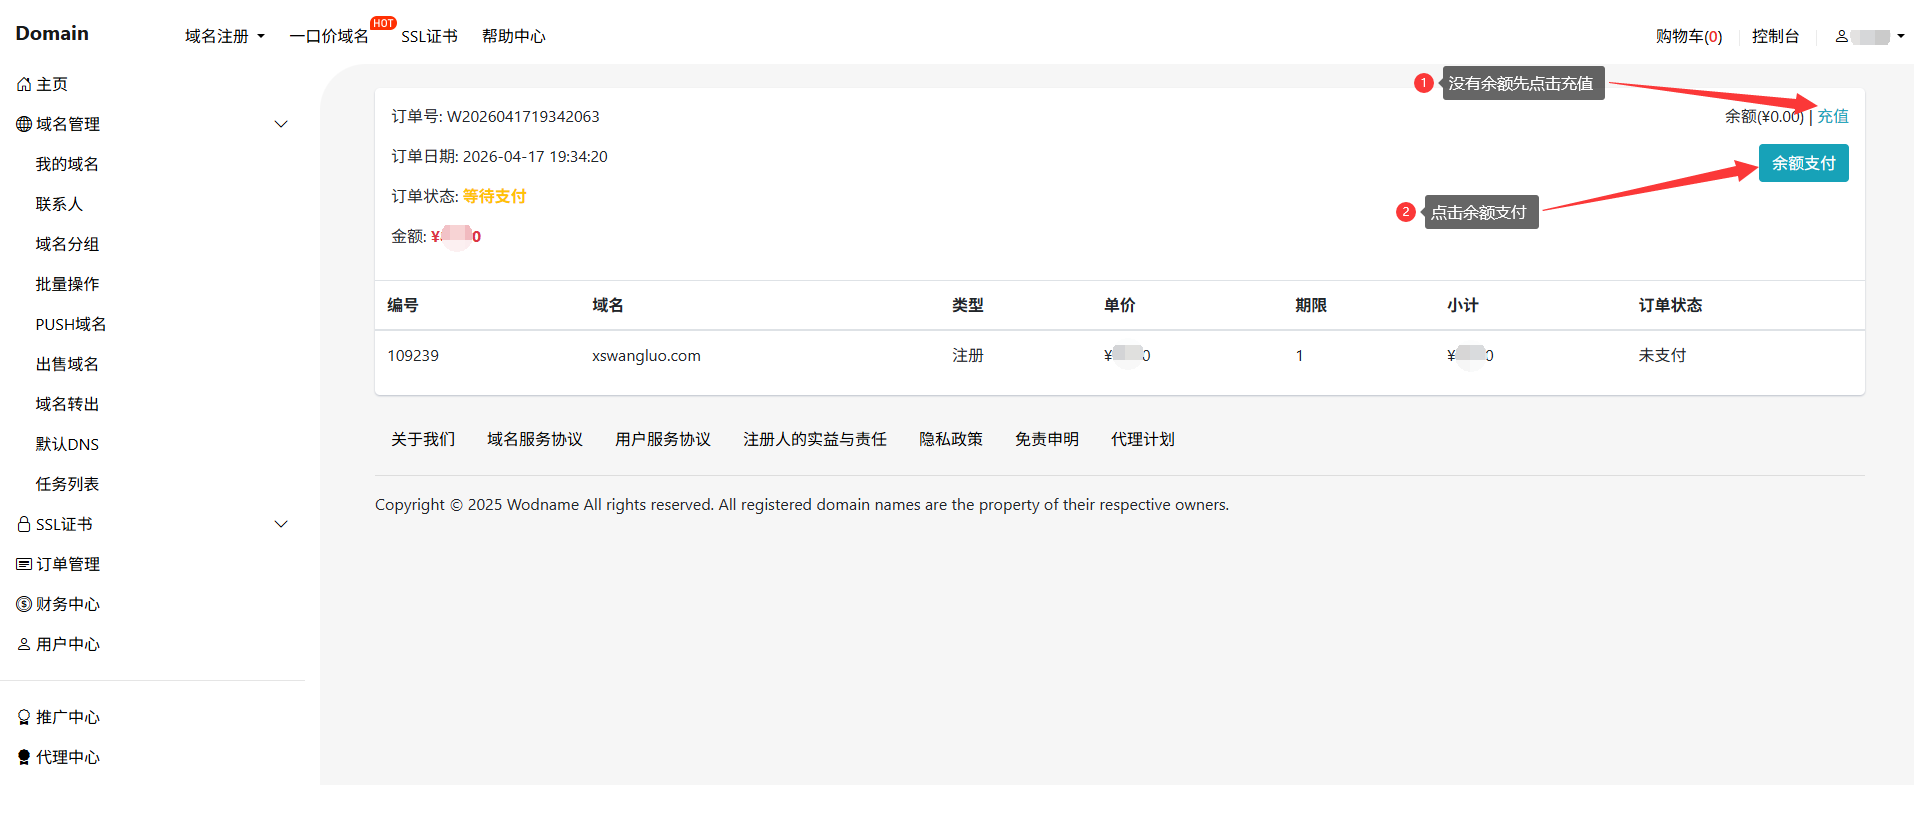Screen dimensions: 1914x840
Task: Open the 域名注册 dropdown menu
Action: tap(224, 36)
